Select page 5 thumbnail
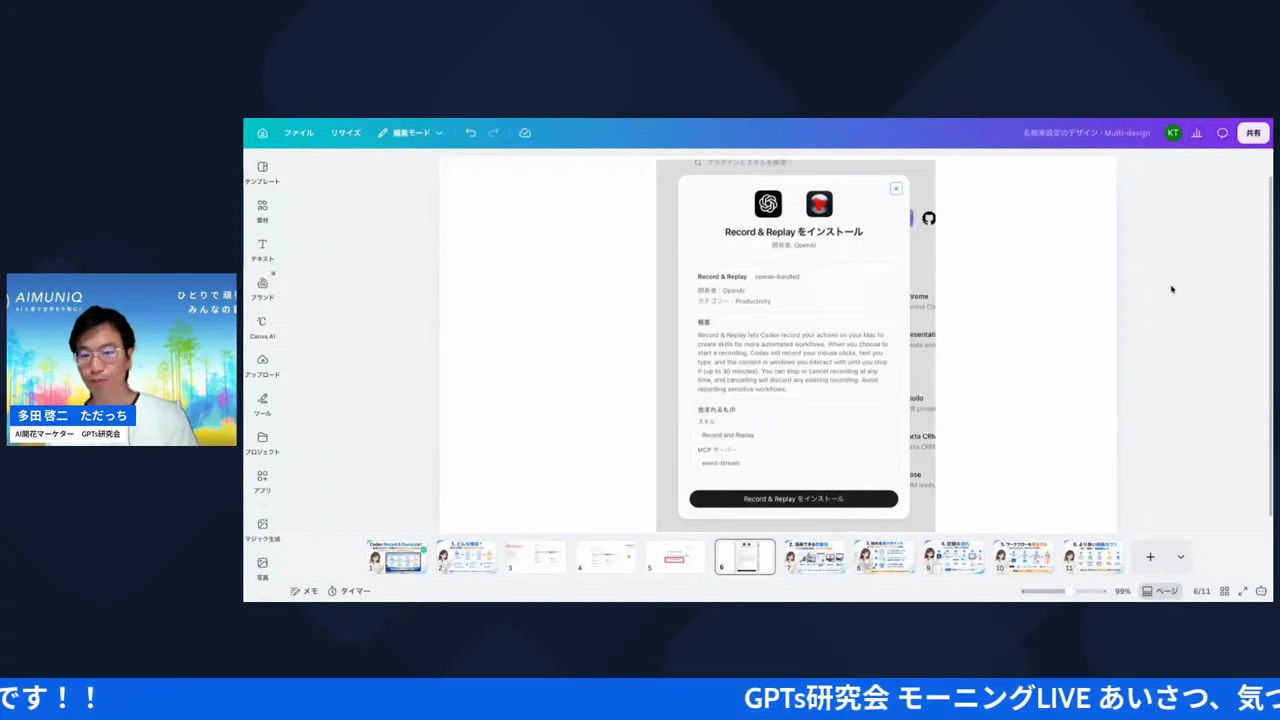Viewport: 1280px width, 720px height. click(675, 557)
